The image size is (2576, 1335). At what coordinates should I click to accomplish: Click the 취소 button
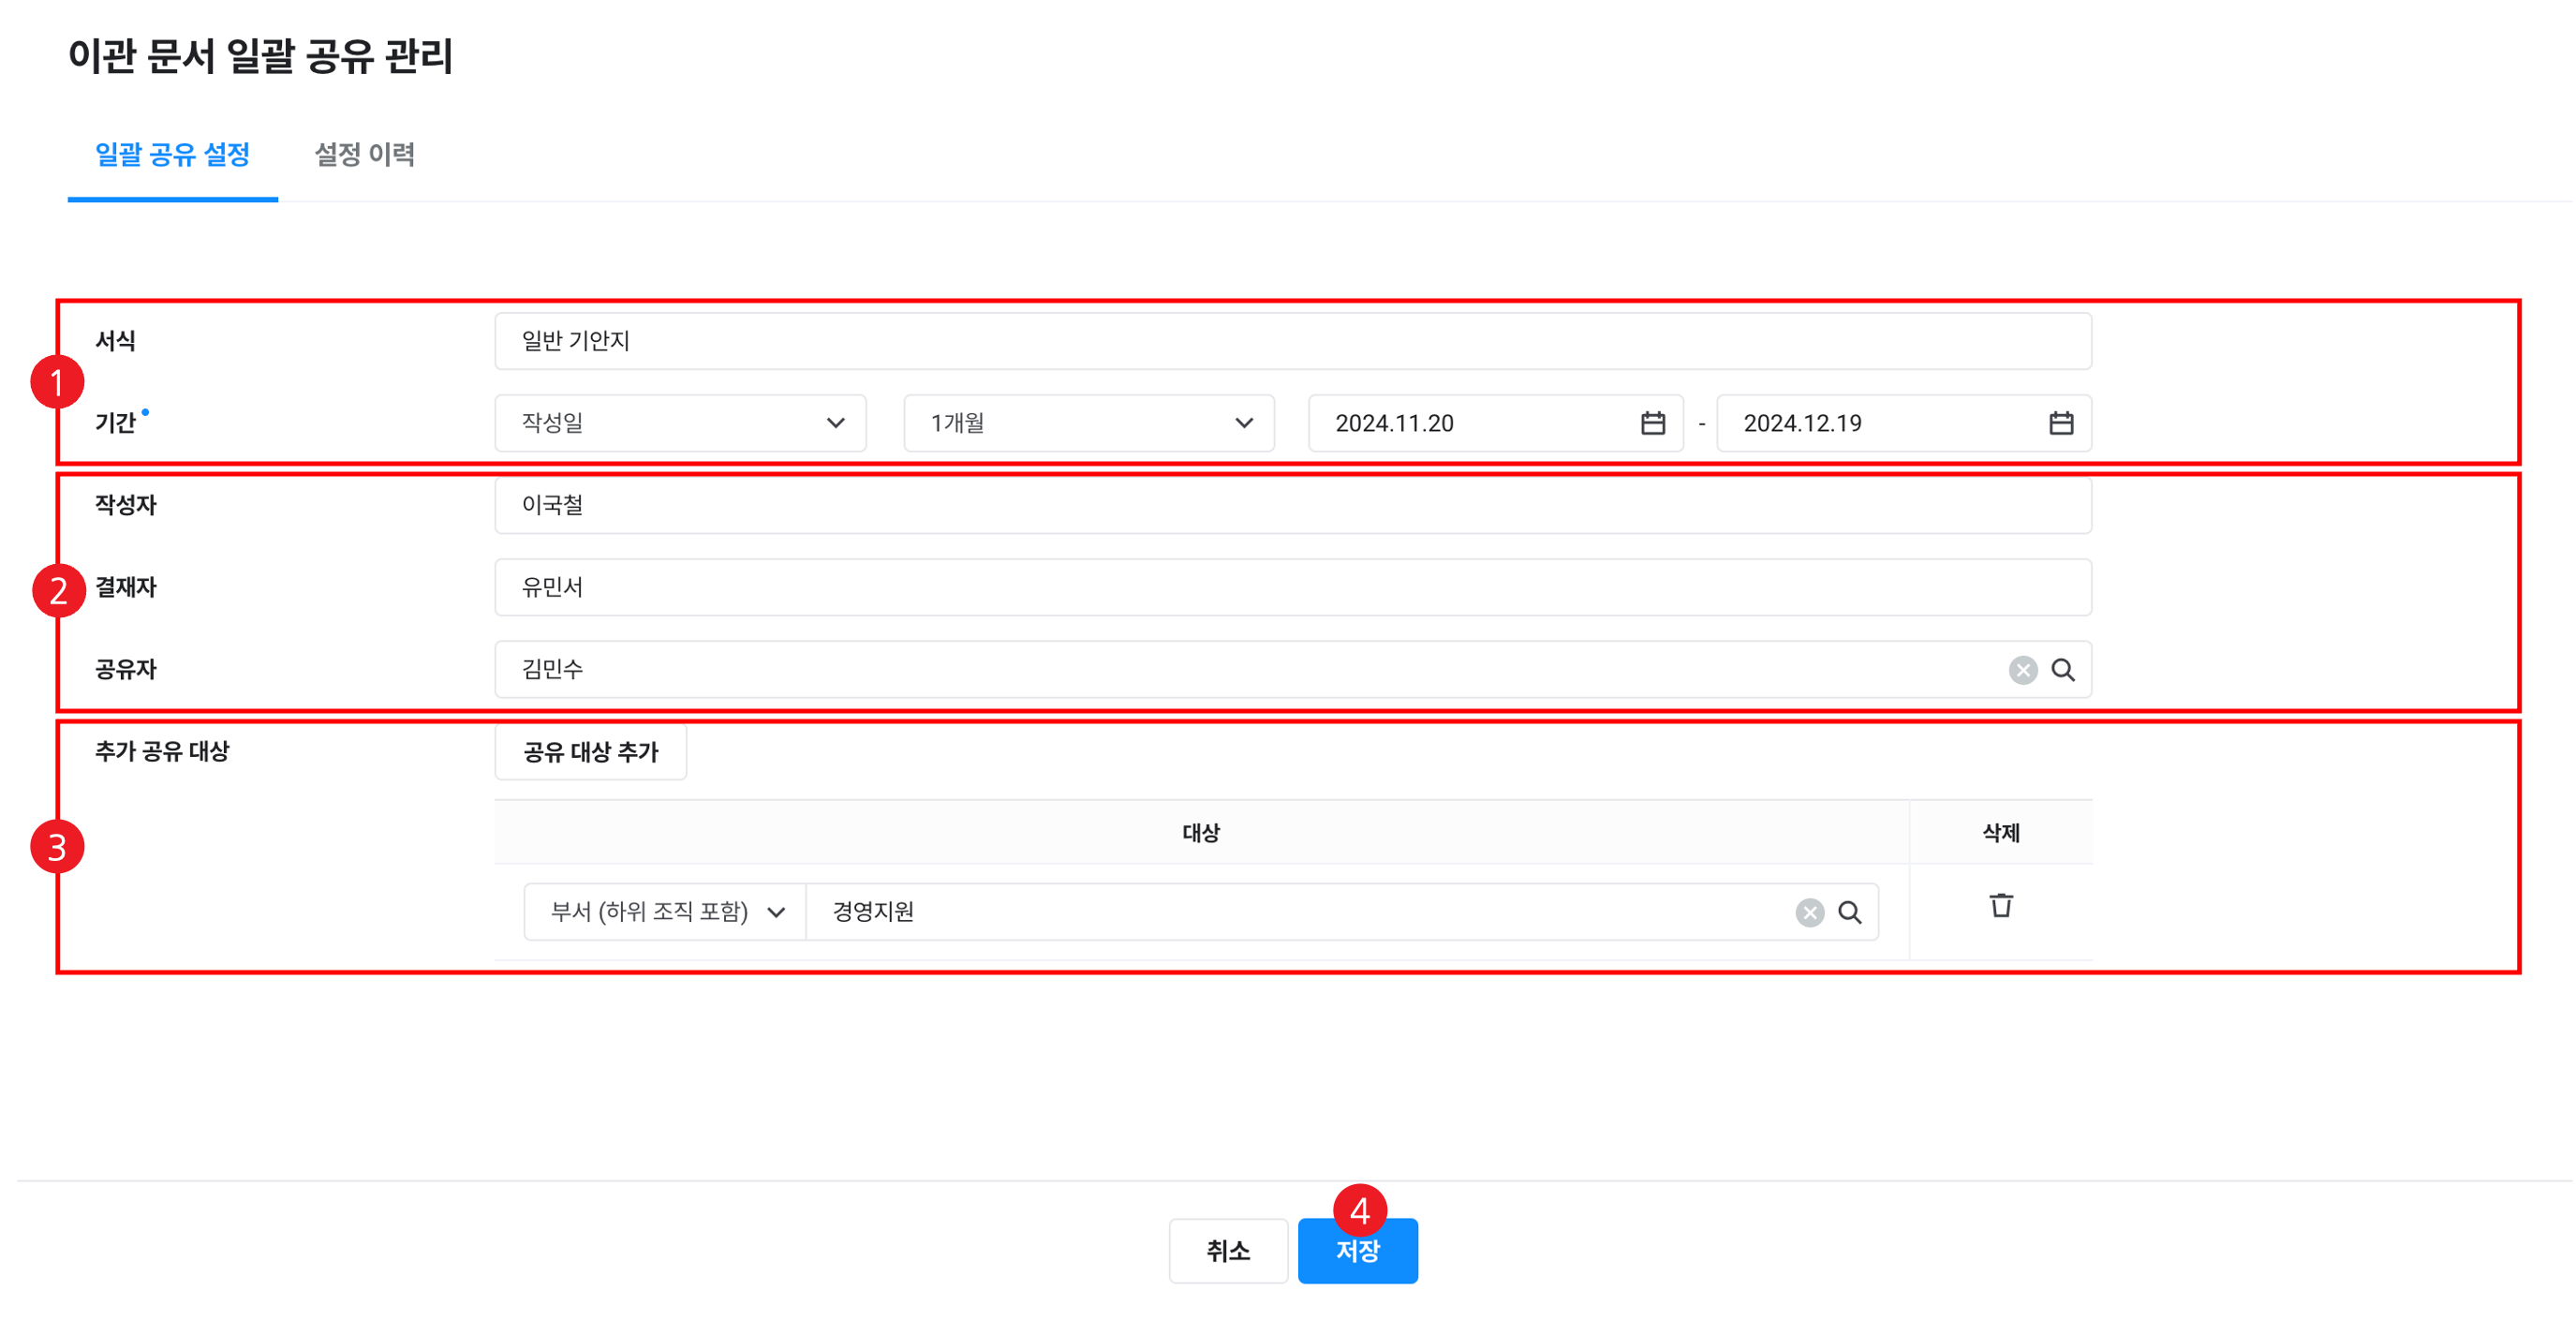[x=1227, y=1250]
